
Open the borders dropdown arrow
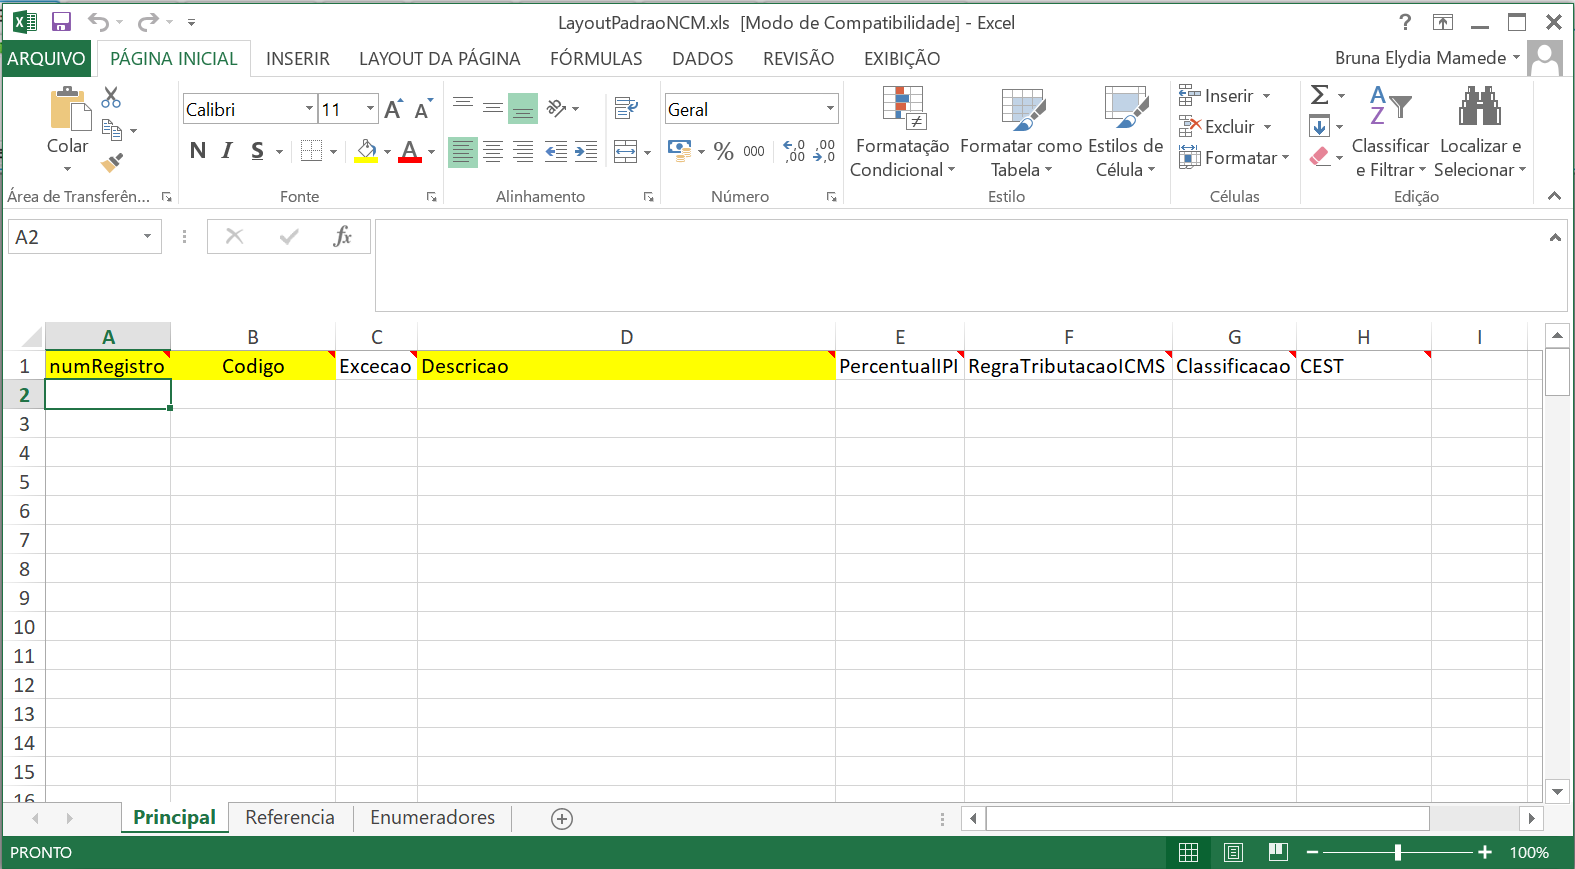333,152
